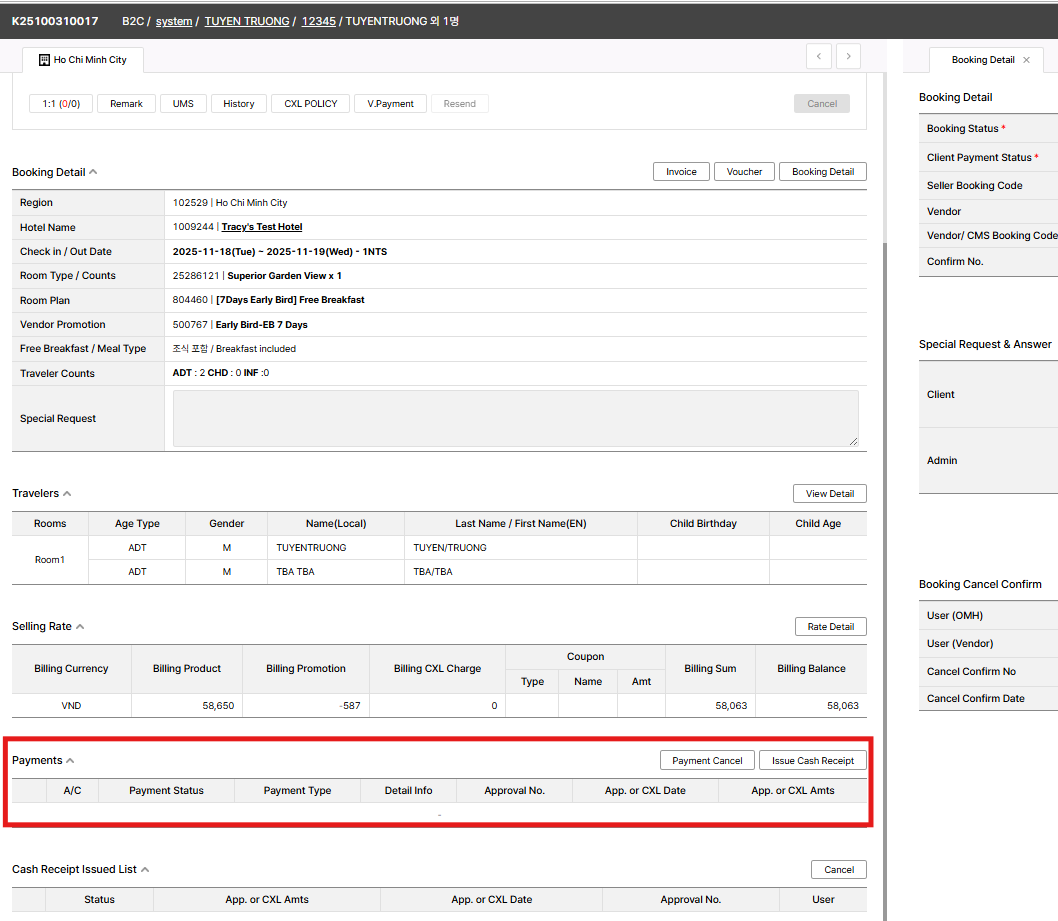This screenshot has width=1058, height=921.
Task: Collapse the Selling Rate section
Action: point(80,626)
